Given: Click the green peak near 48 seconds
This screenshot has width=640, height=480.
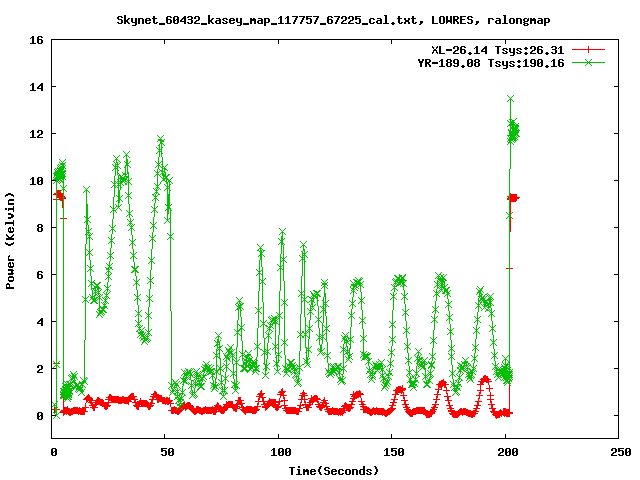Looking at the screenshot, I should click(x=161, y=139).
